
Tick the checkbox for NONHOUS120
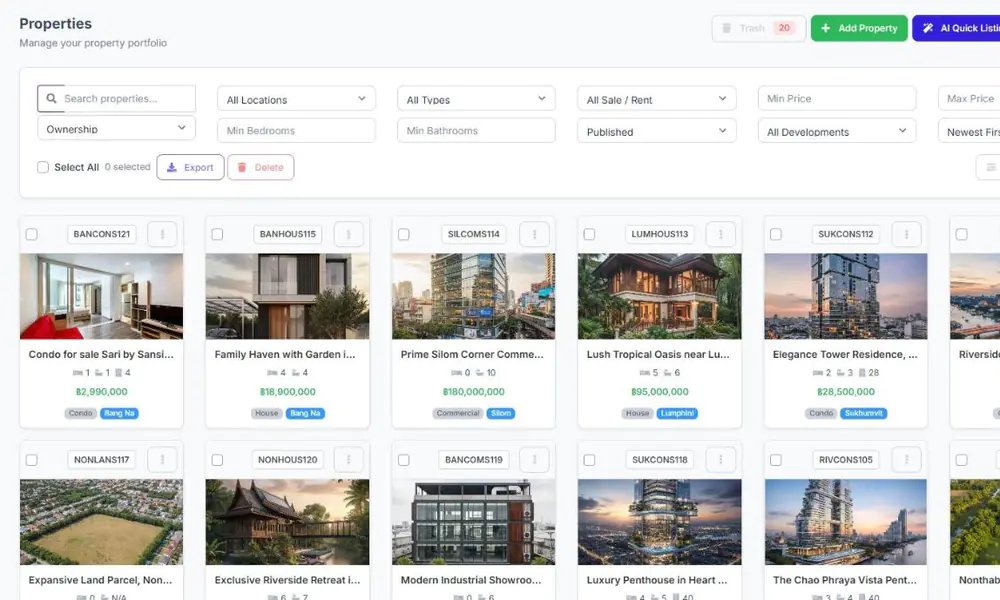[x=217, y=460]
